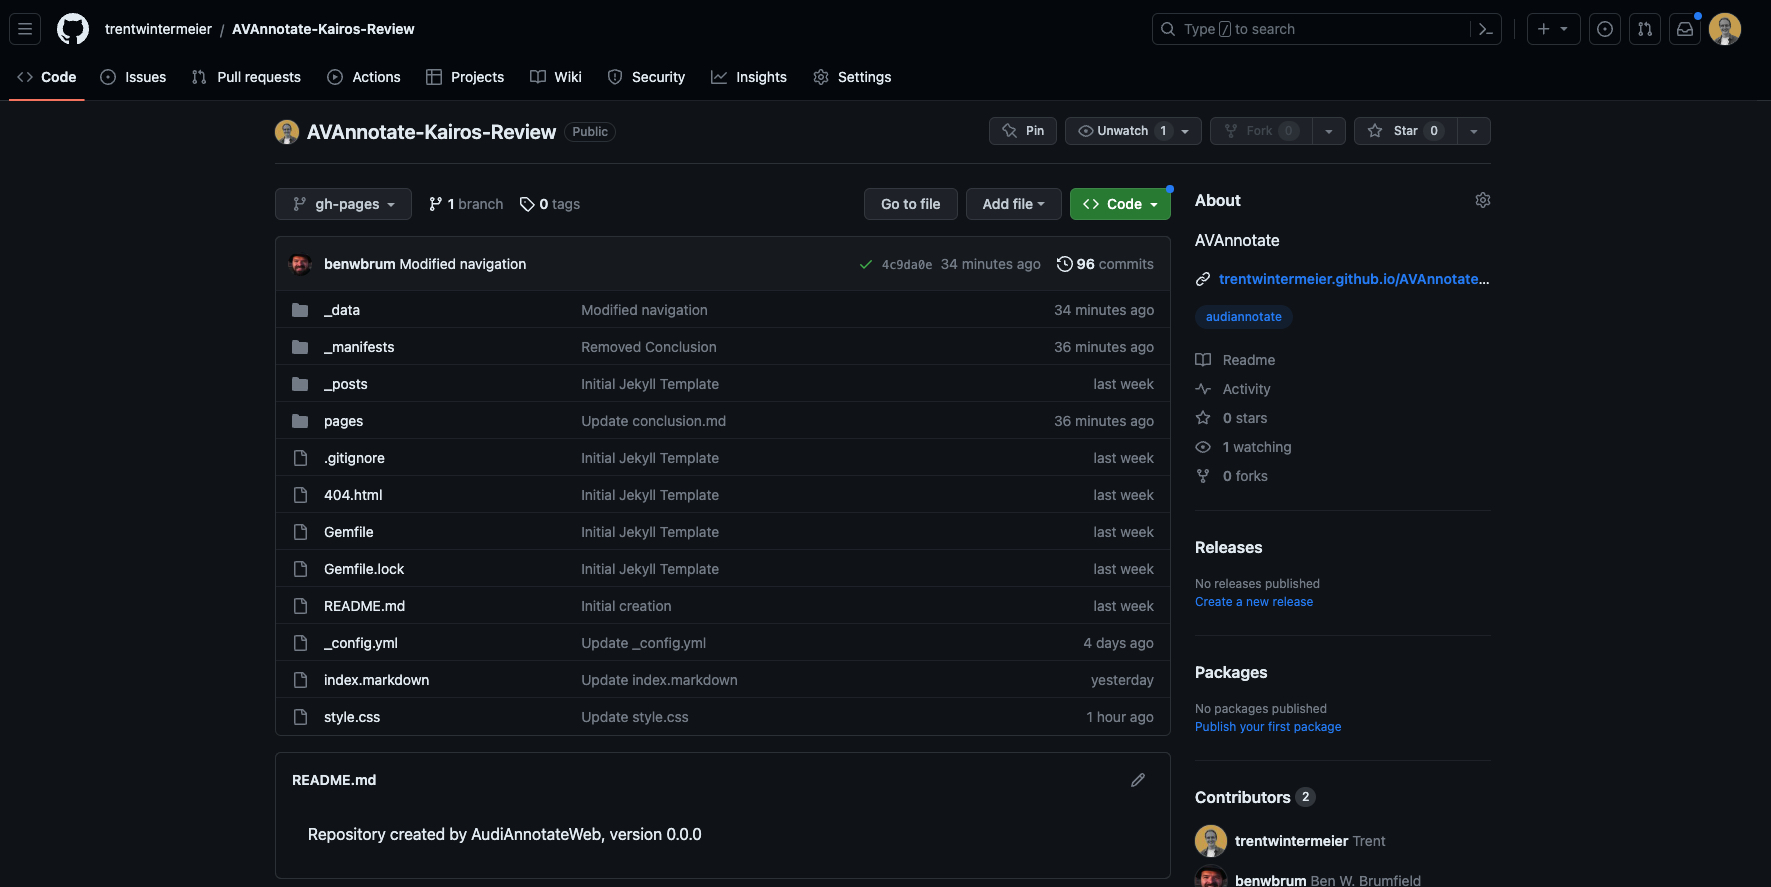
Task: Switch to the Actions tab
Action: (364, 77)
